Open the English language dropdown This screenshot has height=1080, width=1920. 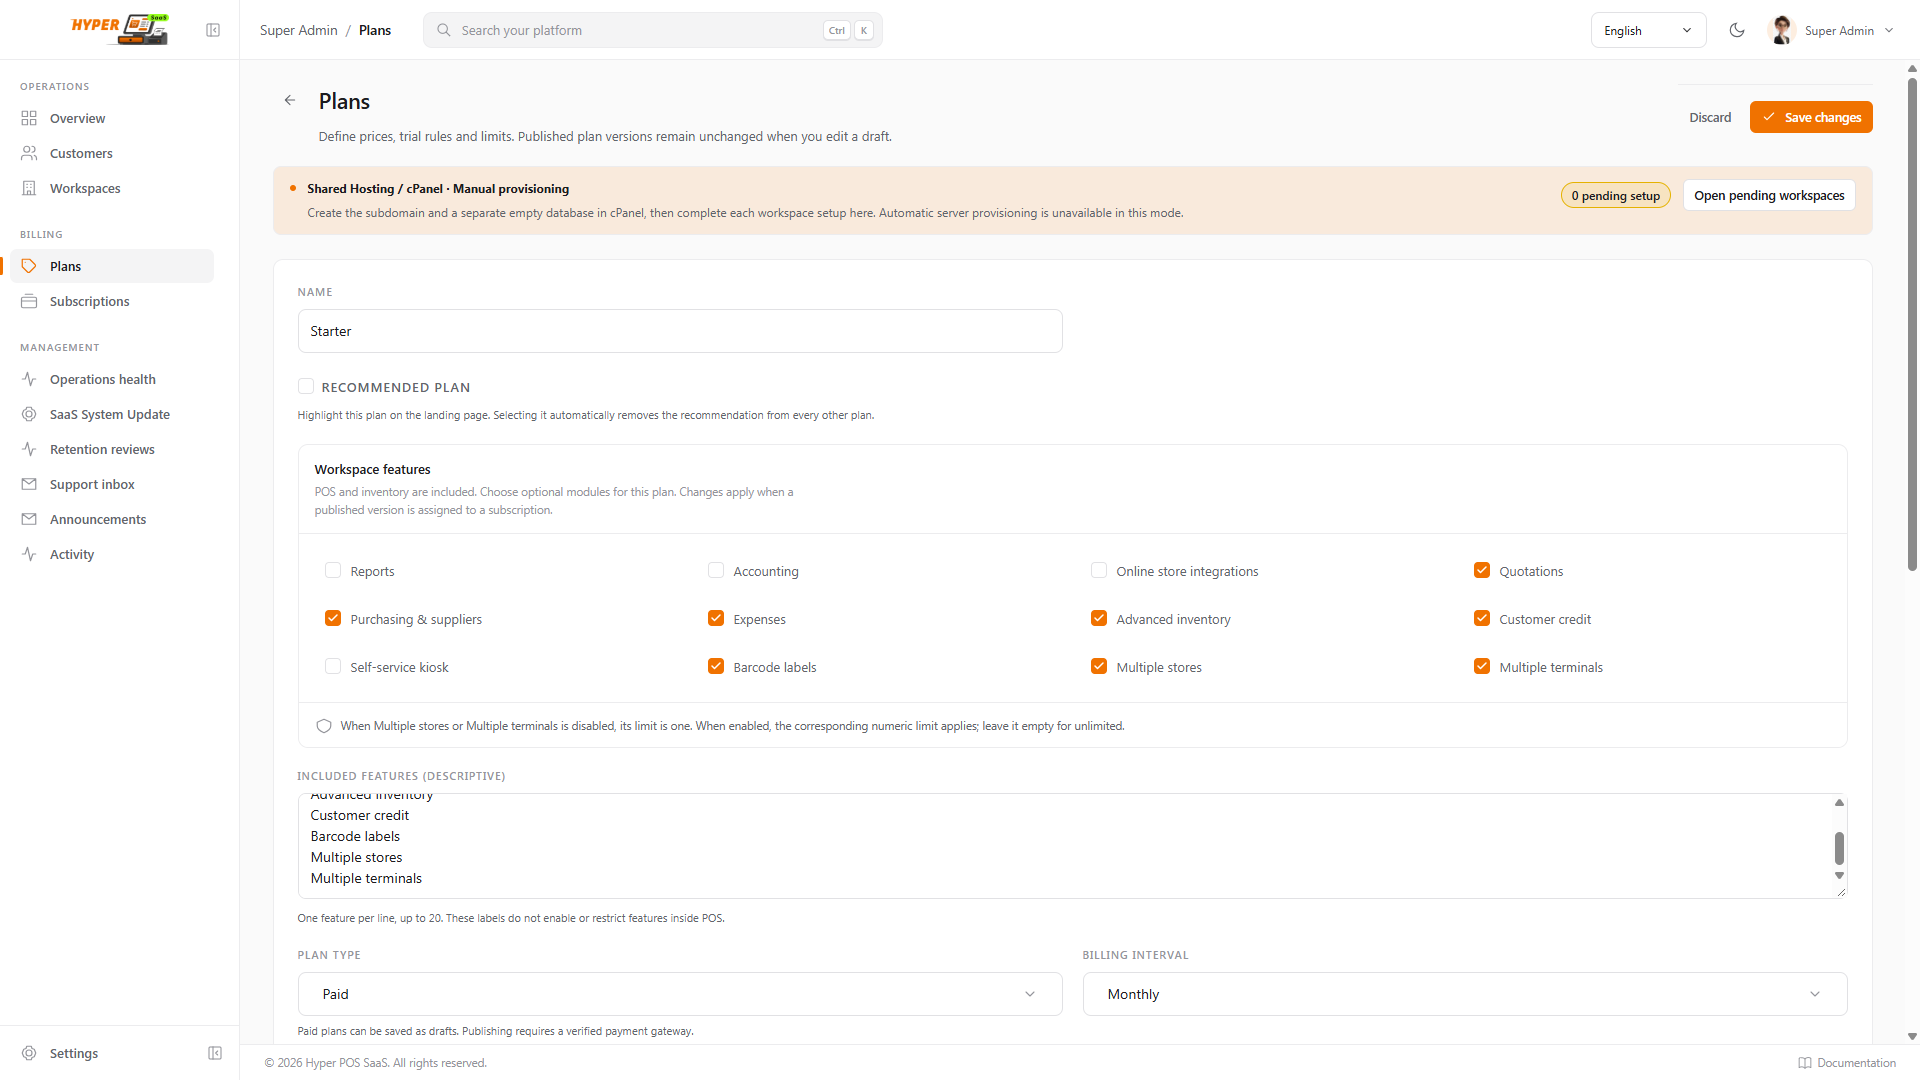point(1648,30)
